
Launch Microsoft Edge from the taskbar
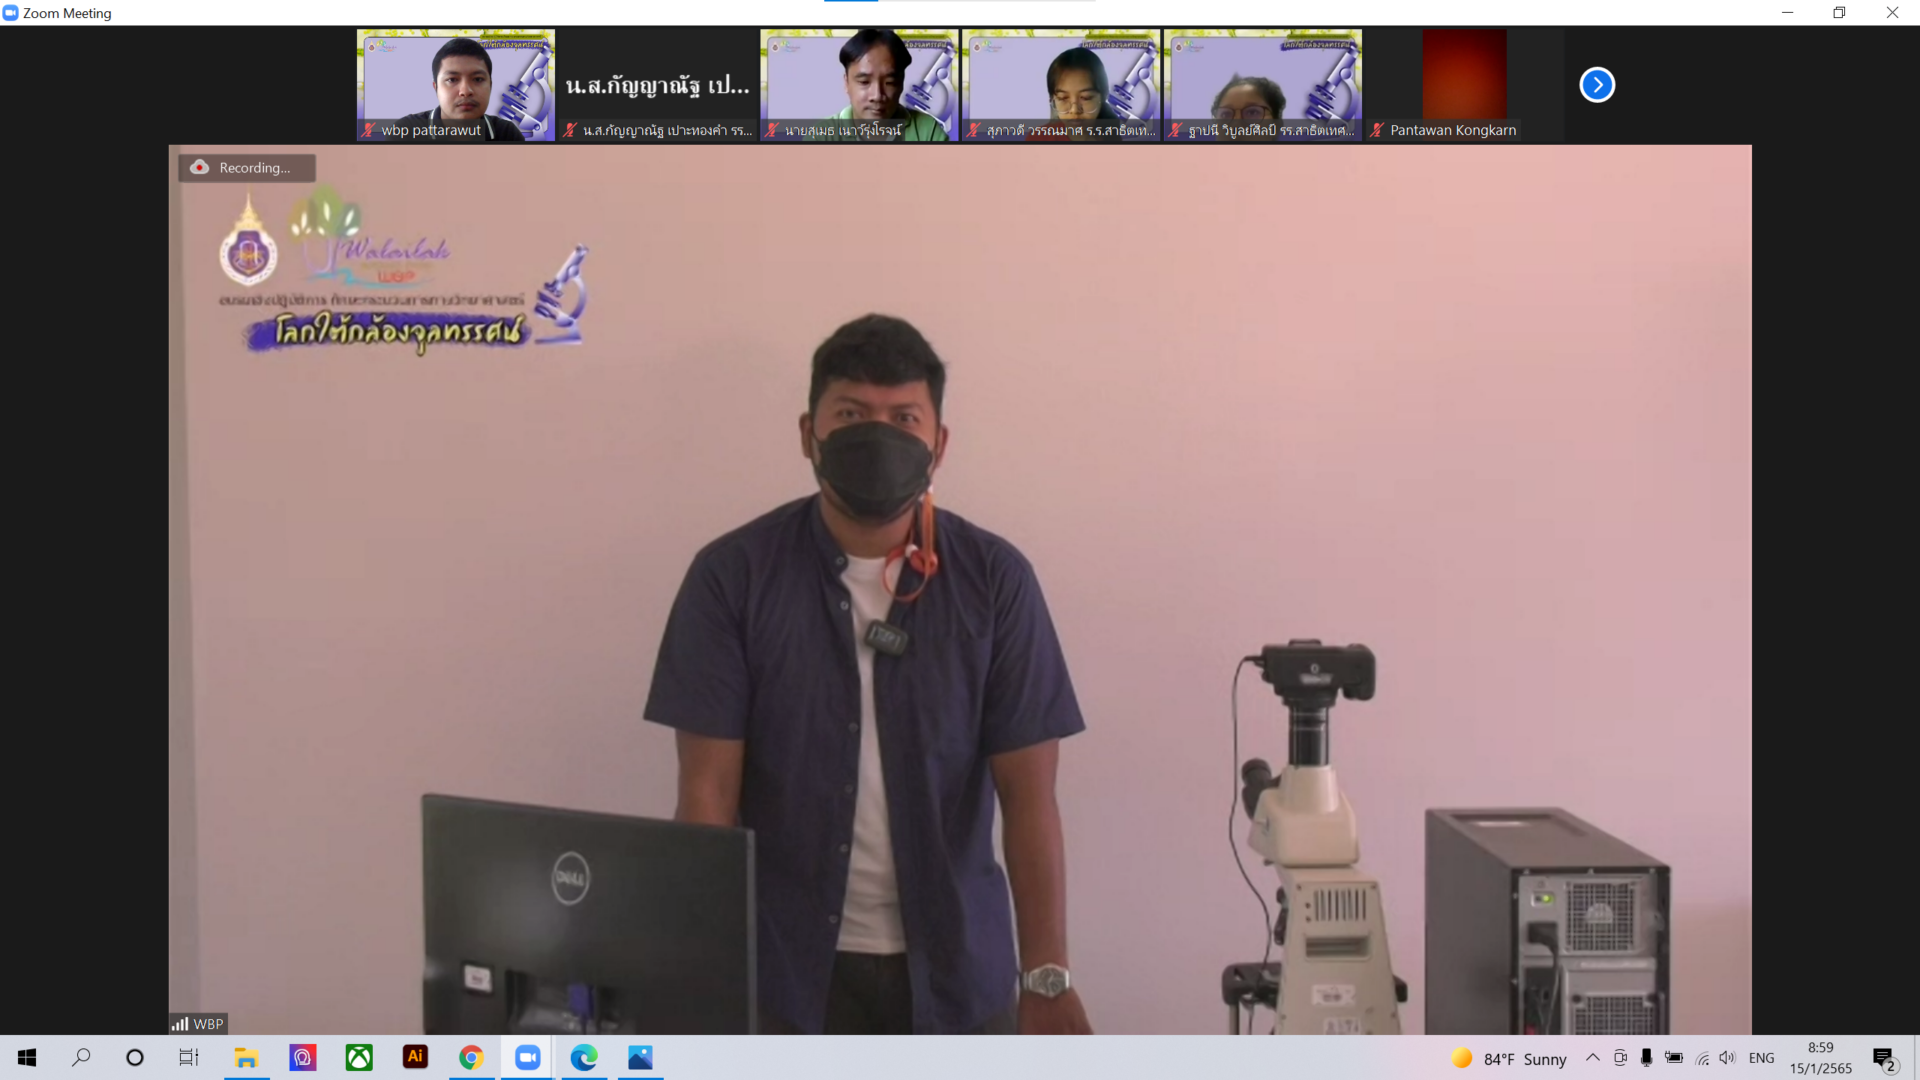point(584,1058)
